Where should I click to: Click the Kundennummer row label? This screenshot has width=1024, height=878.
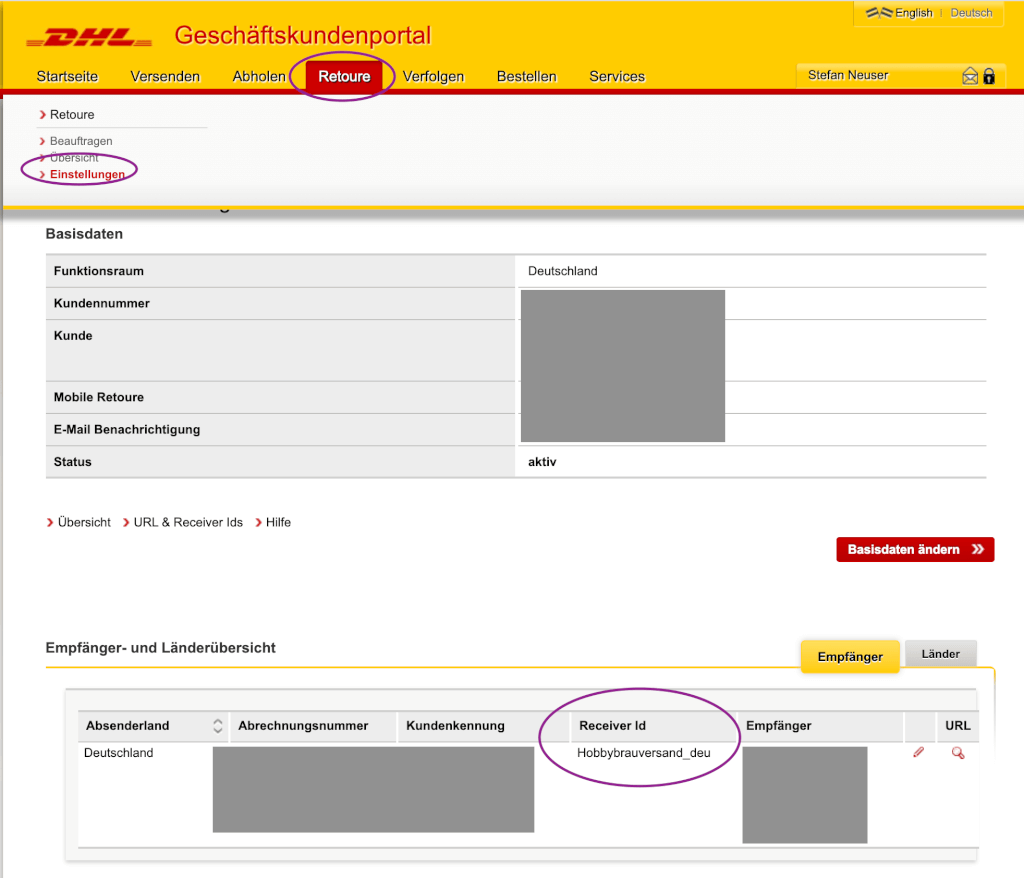pos(101,303)
